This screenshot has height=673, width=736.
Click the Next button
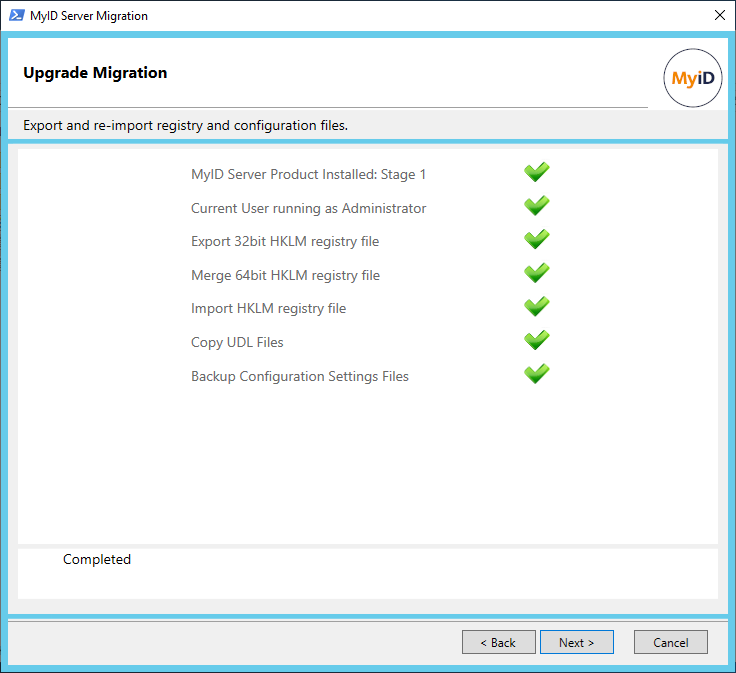click(576, 642)
